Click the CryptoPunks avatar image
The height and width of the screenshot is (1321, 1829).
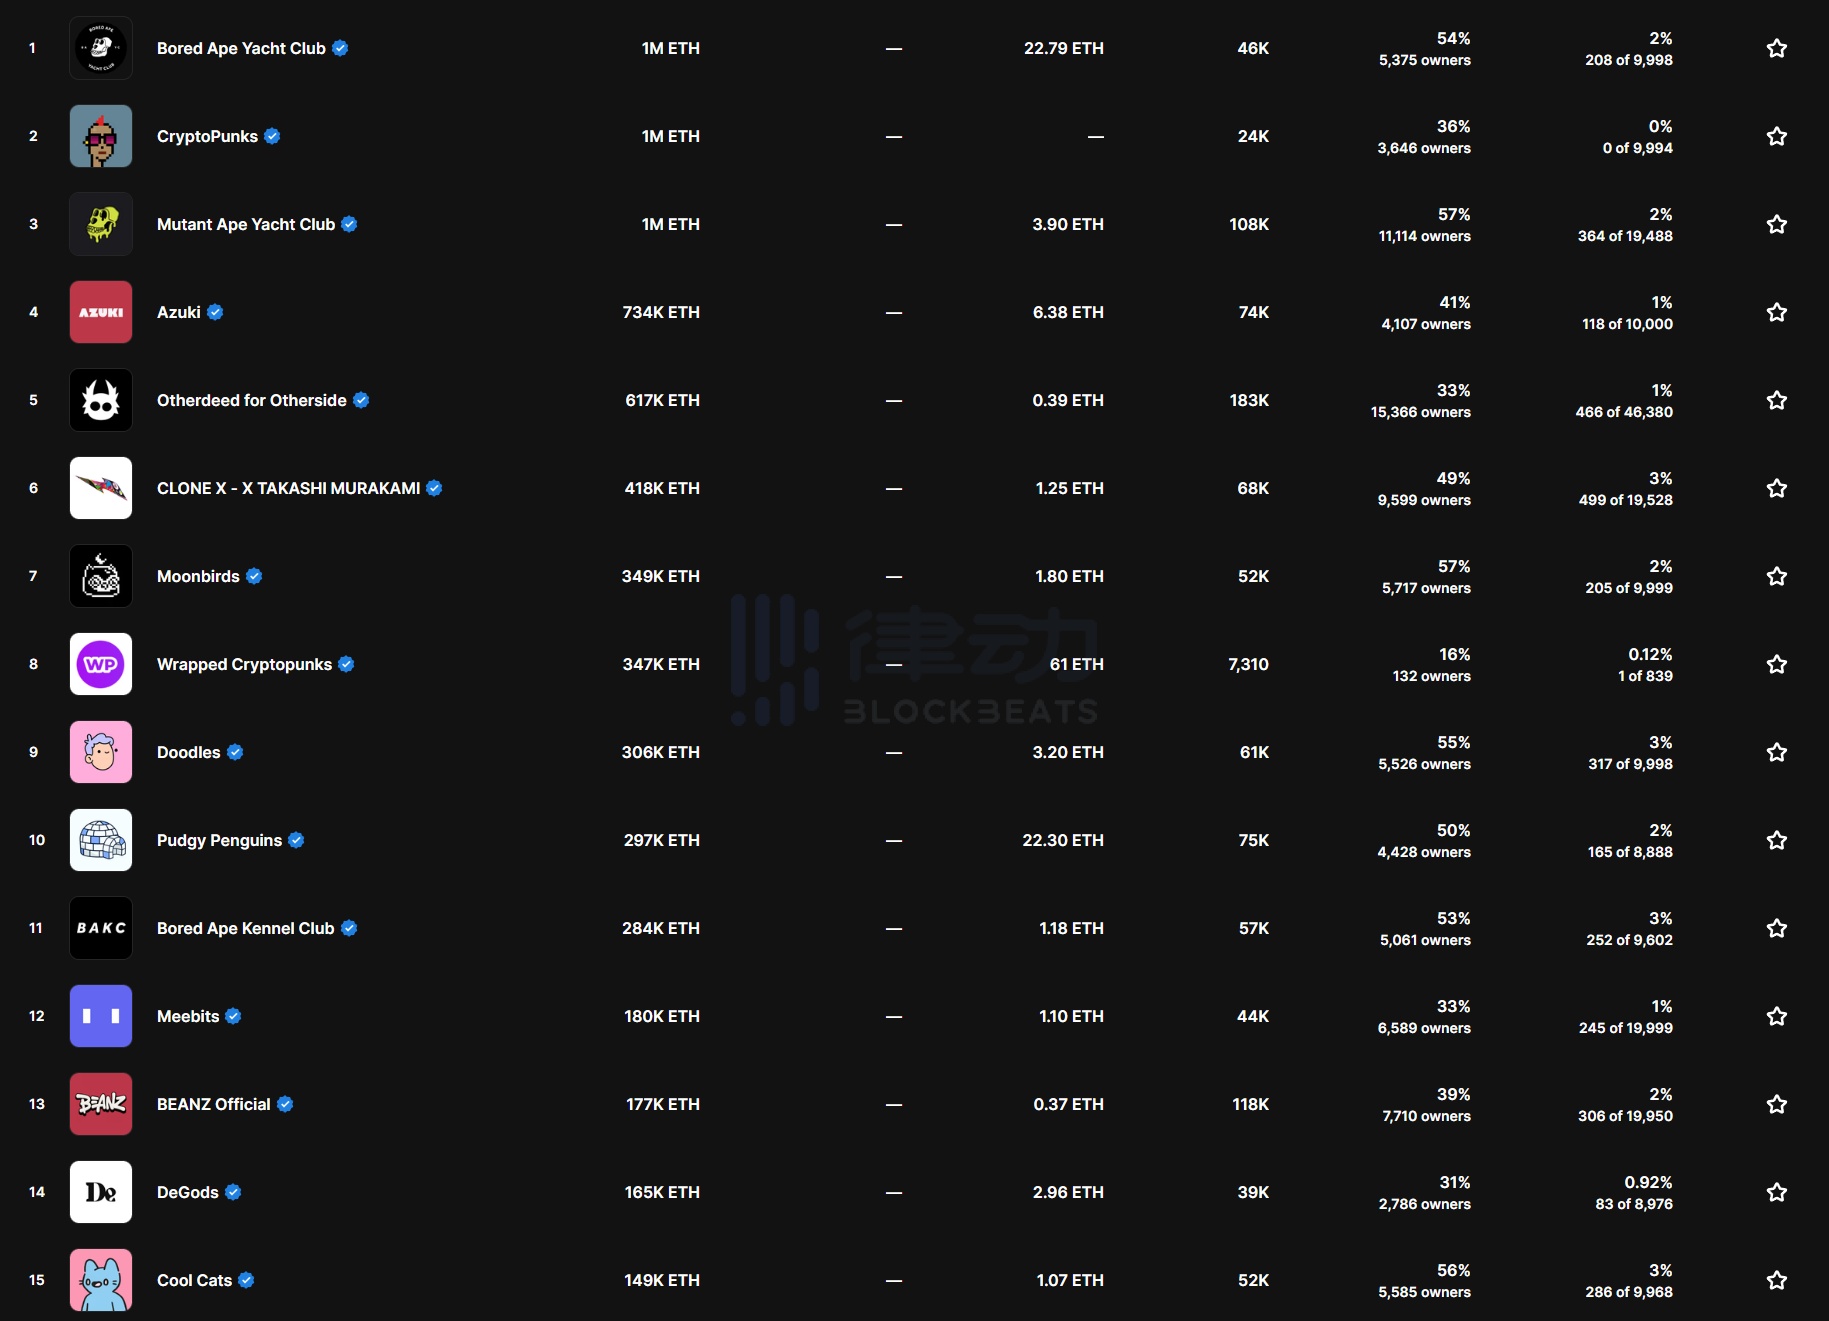101,136
